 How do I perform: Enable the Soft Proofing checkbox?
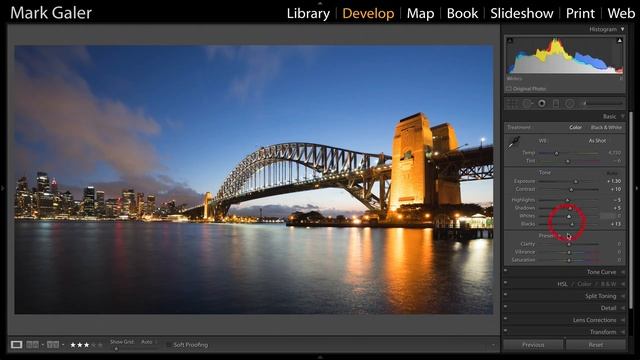pyautogui.click(x=169, y=345)
